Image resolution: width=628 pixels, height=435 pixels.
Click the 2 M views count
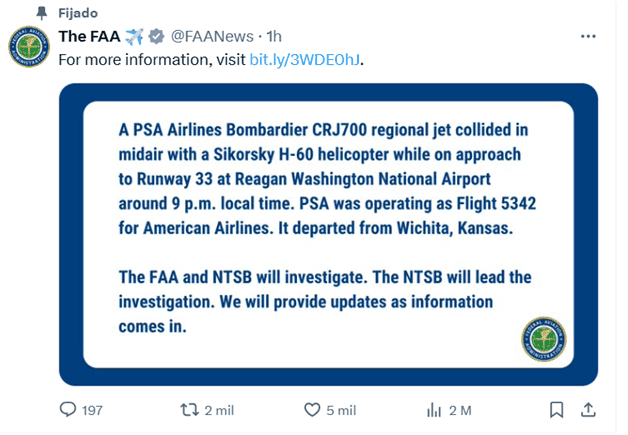(461, 410)
